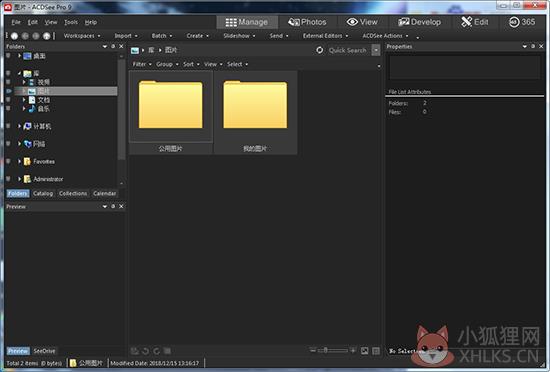The image size is (550, 372).
Task: Open the Workspaces dropdown
Action: coord(82,36)
